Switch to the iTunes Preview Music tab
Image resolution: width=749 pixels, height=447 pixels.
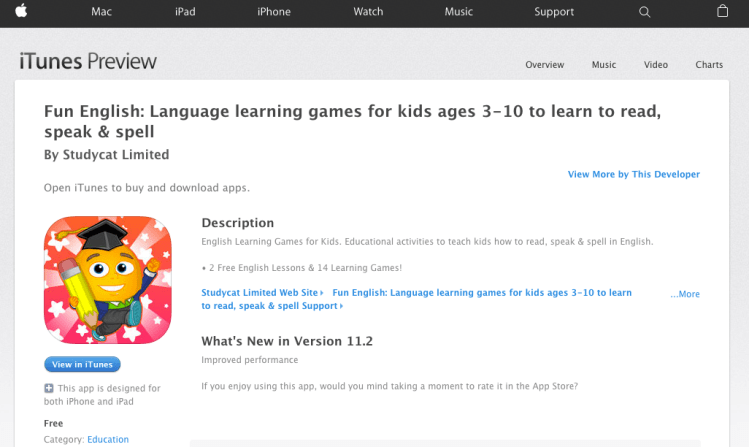(604, 65)
